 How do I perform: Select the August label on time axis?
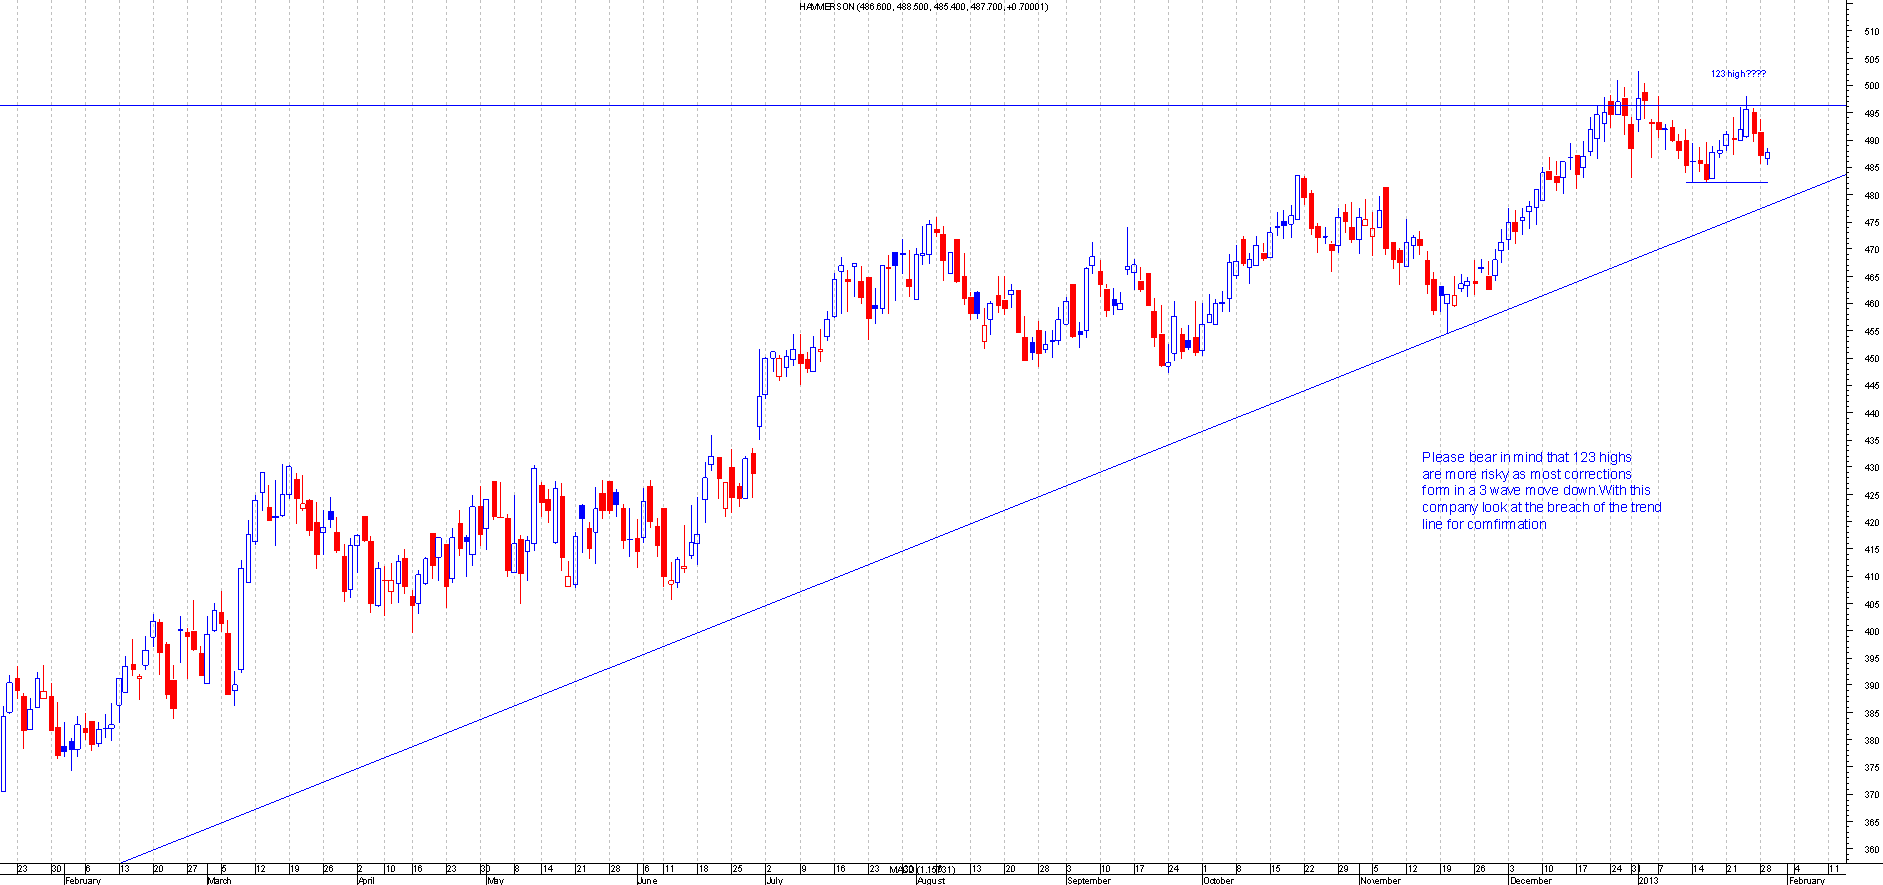[x=931, y=881]
